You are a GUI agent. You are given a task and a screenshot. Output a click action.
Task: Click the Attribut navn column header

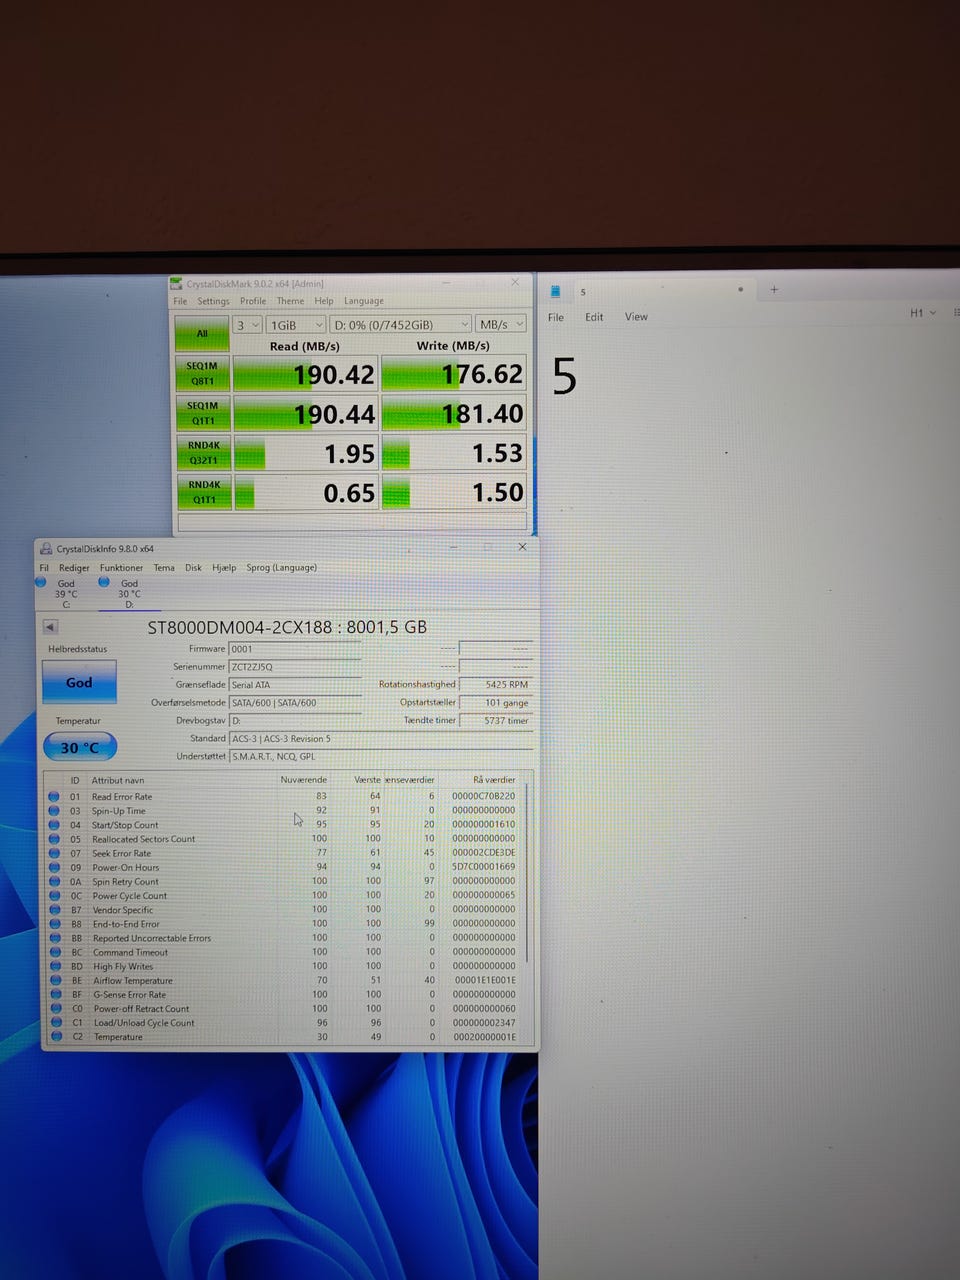pyautogui.click(x=118, y=780)
